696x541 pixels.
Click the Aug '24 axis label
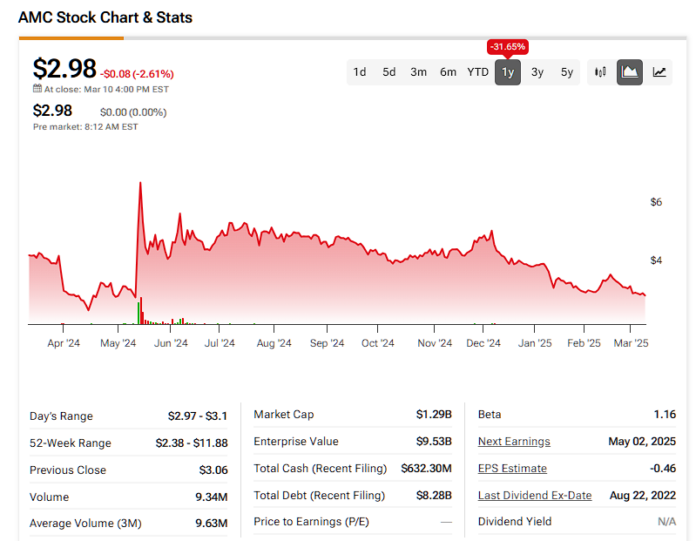click(274, 343)
